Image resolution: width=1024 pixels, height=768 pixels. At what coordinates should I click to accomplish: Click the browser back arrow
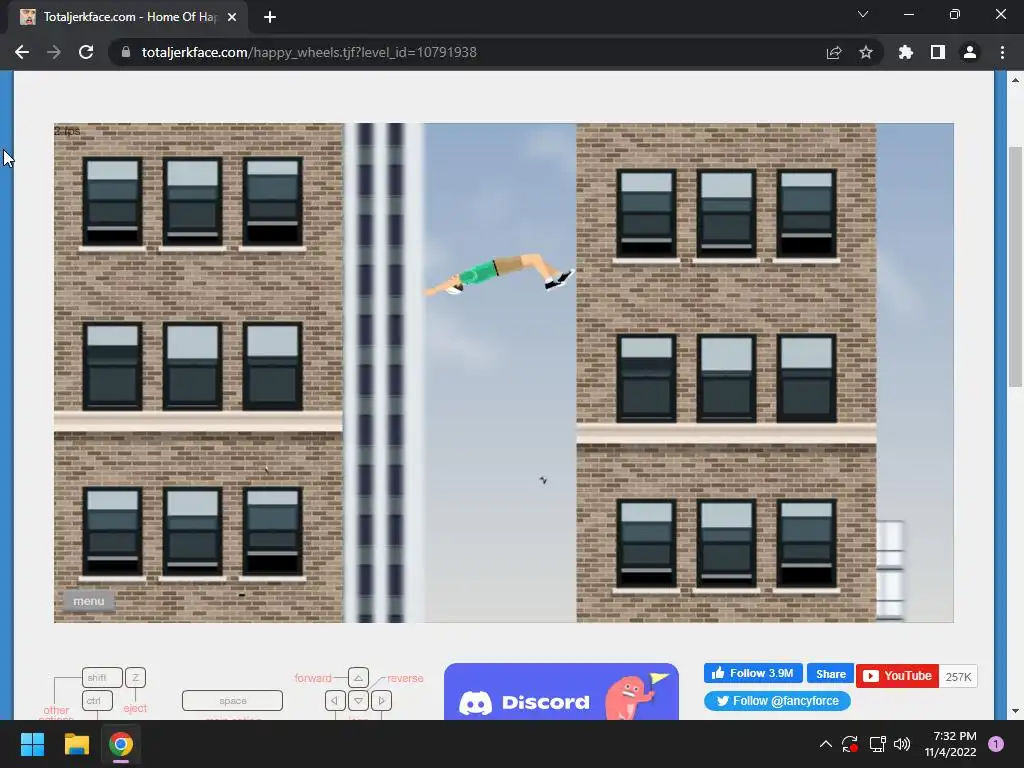point(22,52)
